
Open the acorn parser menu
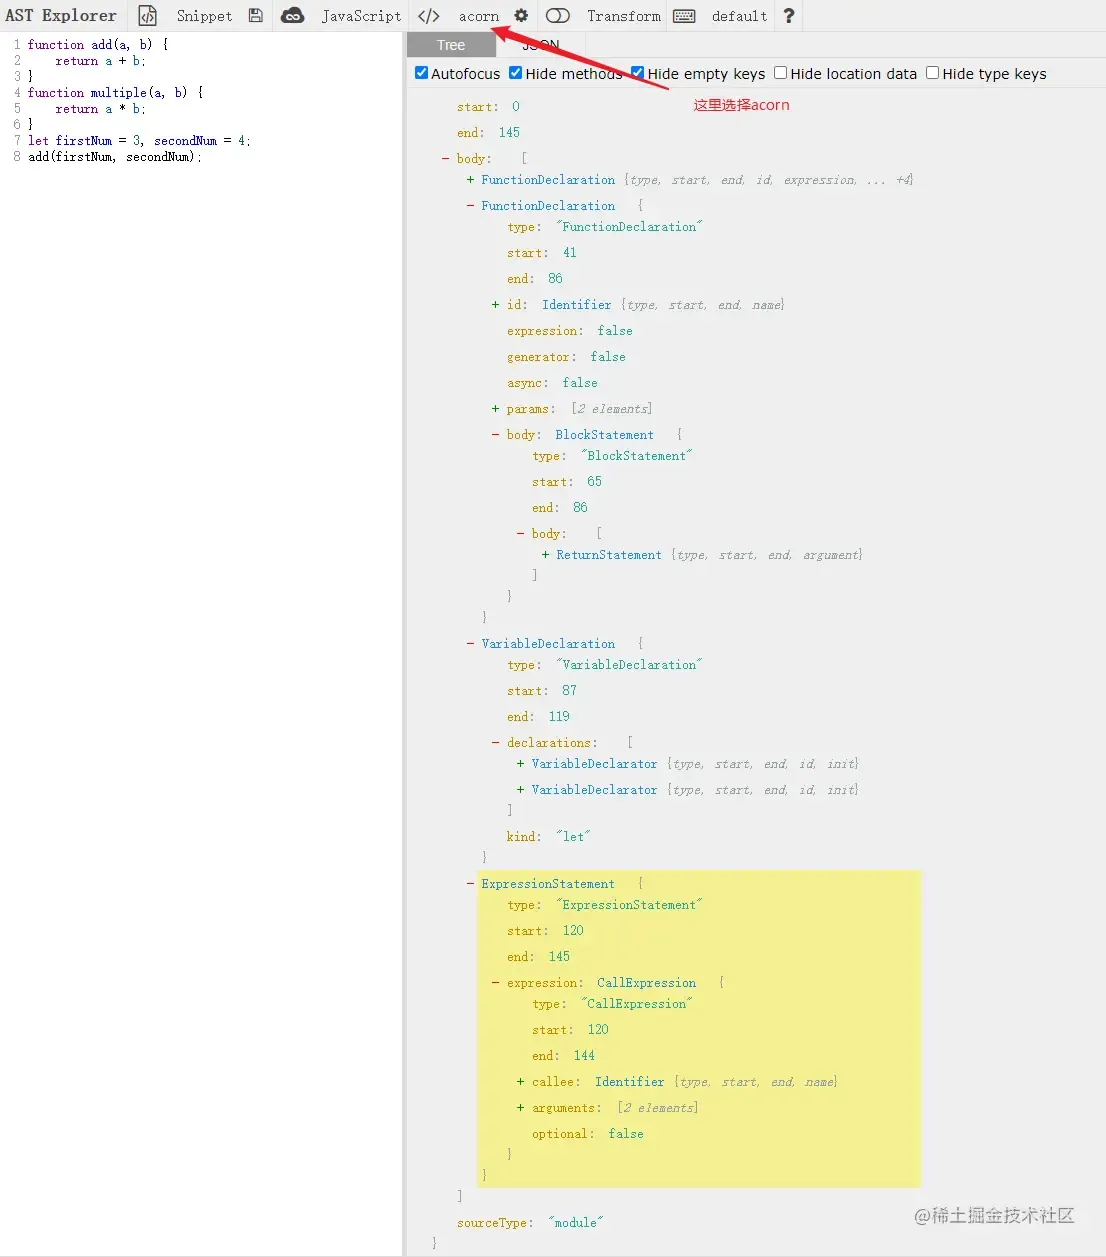(479, 16)
